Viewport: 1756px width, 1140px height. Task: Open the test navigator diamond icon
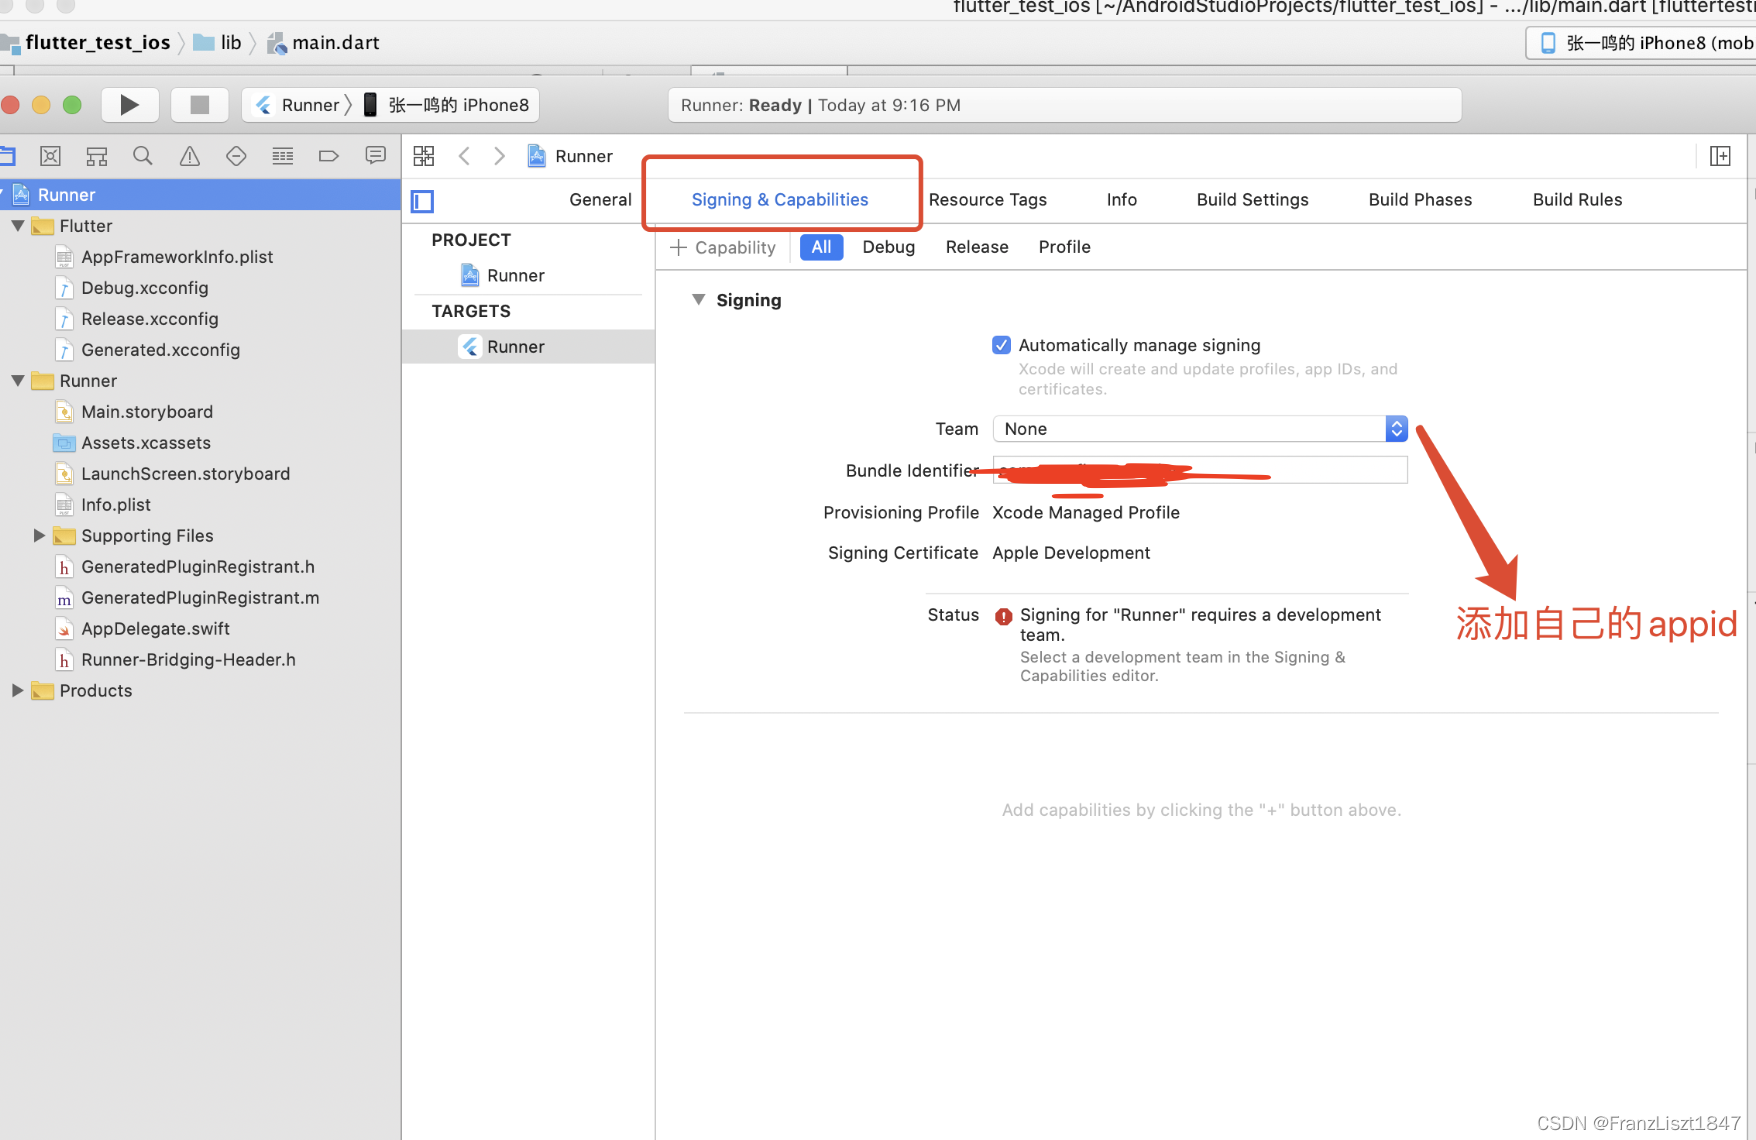click(236, 156)
